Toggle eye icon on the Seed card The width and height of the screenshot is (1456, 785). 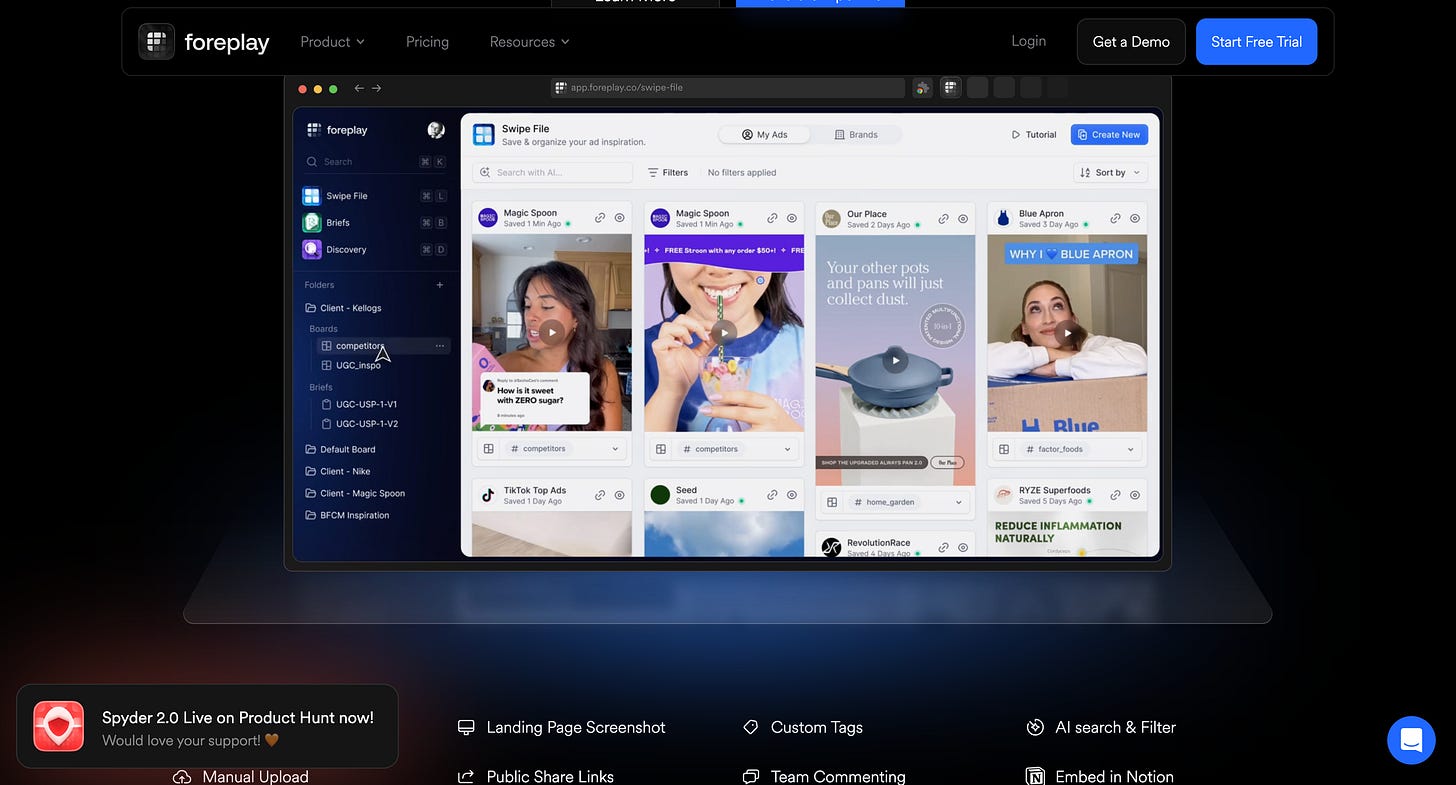(x=792, y=495)
